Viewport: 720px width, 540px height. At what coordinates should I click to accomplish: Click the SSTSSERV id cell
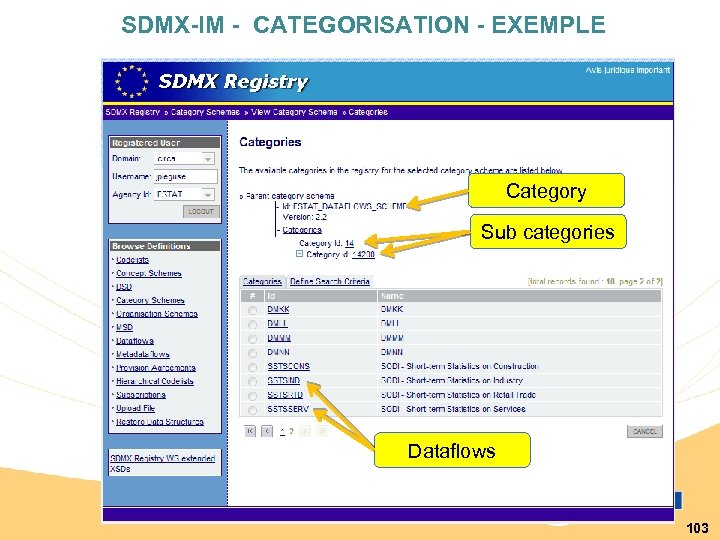coord(288,409)
